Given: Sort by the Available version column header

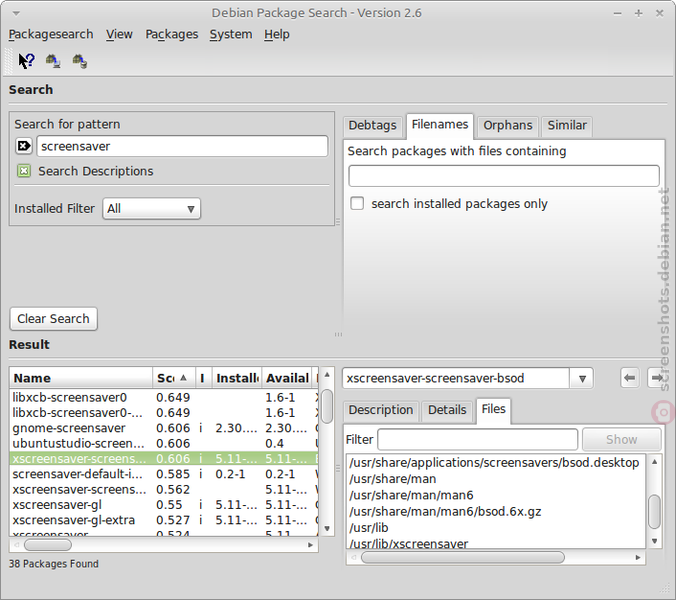Looking at the screenshot, I should (287, 378).
